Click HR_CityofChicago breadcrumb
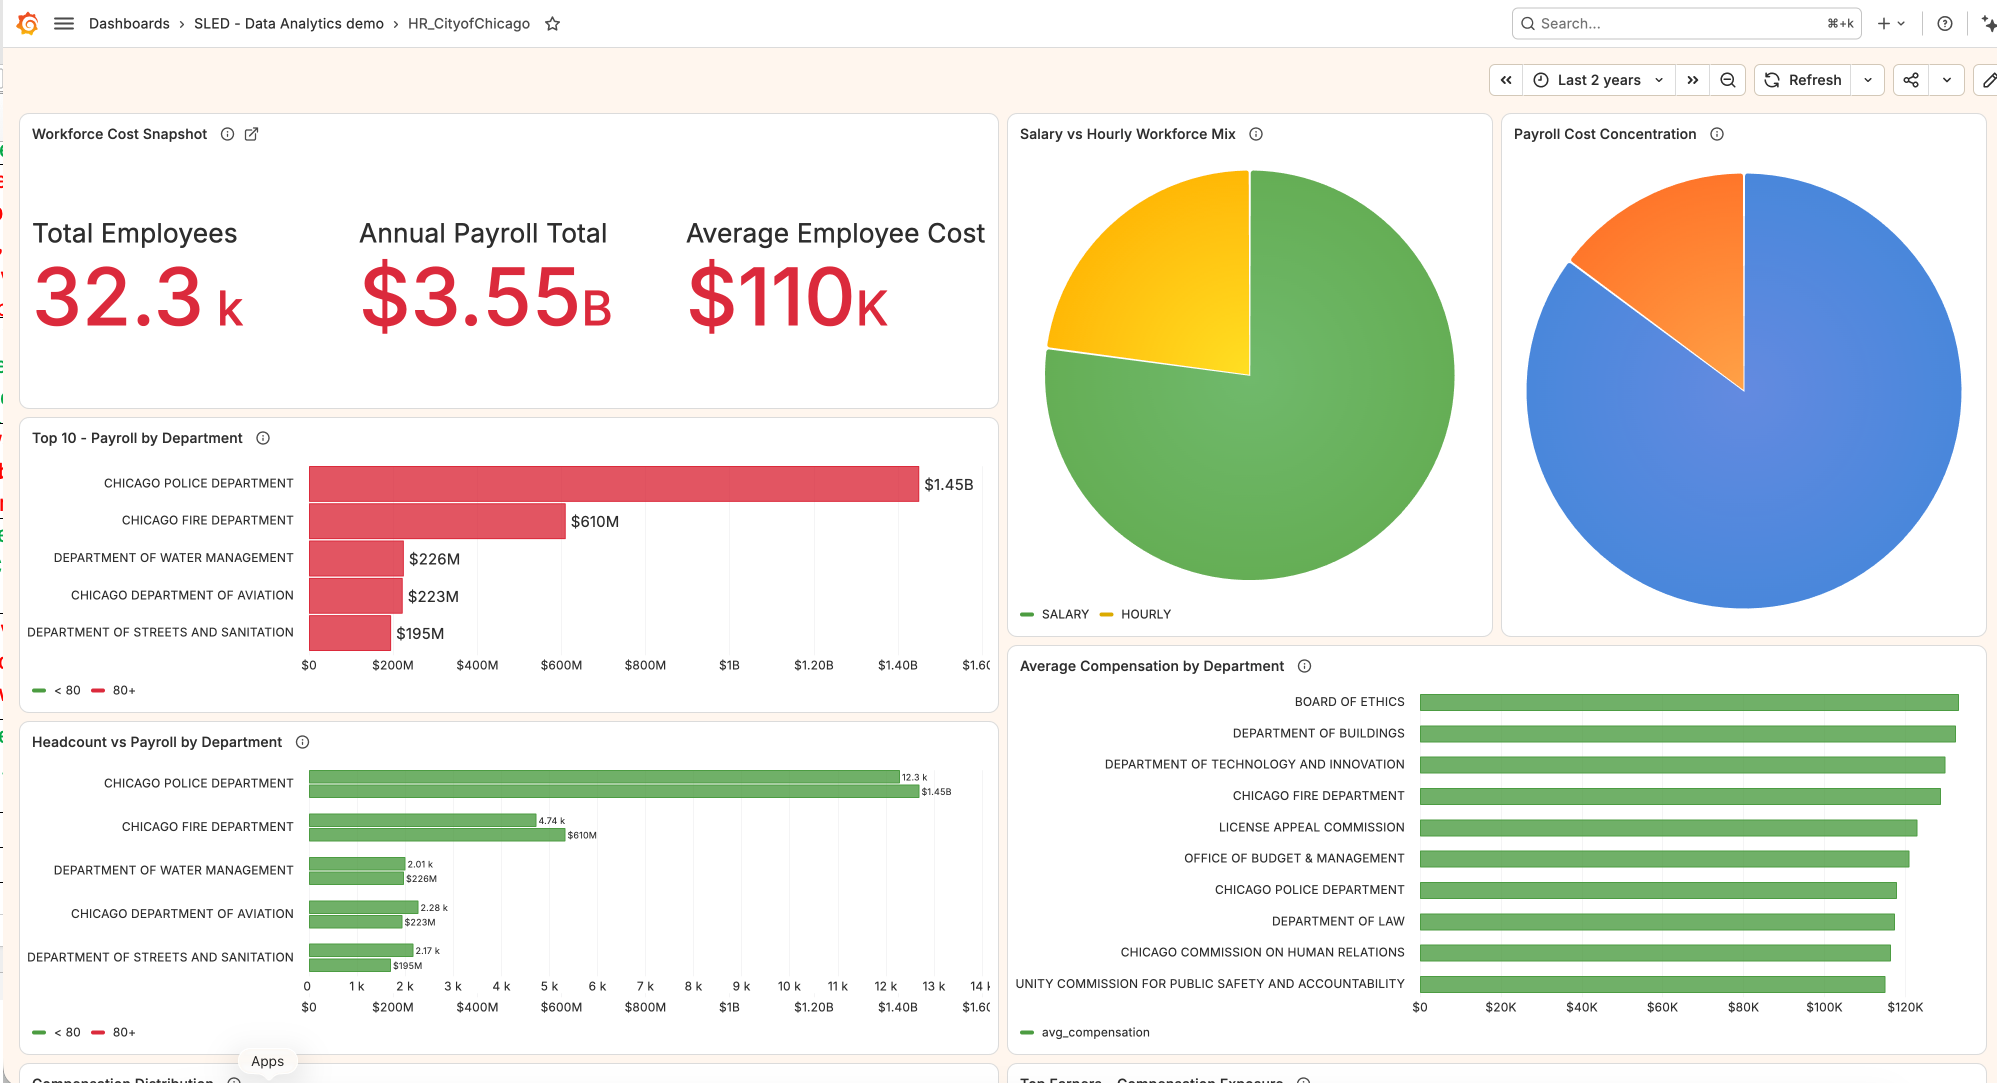The image size is (1997, 1083). click(469, 23)
